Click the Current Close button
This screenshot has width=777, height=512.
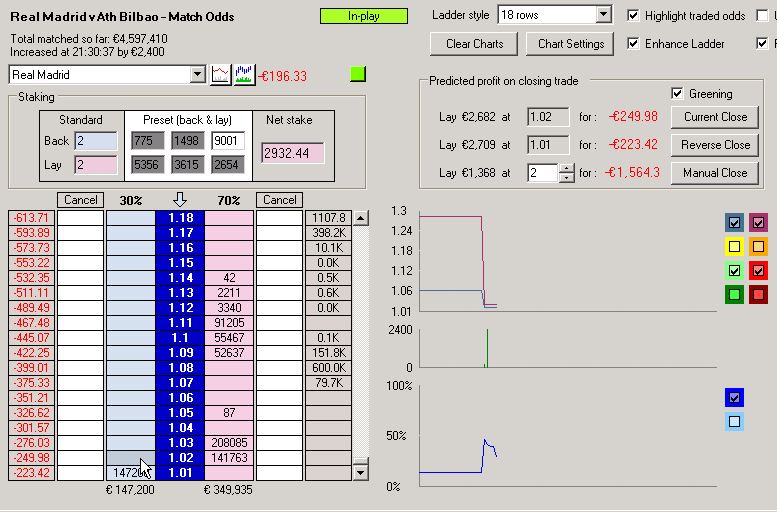[715, 117]
